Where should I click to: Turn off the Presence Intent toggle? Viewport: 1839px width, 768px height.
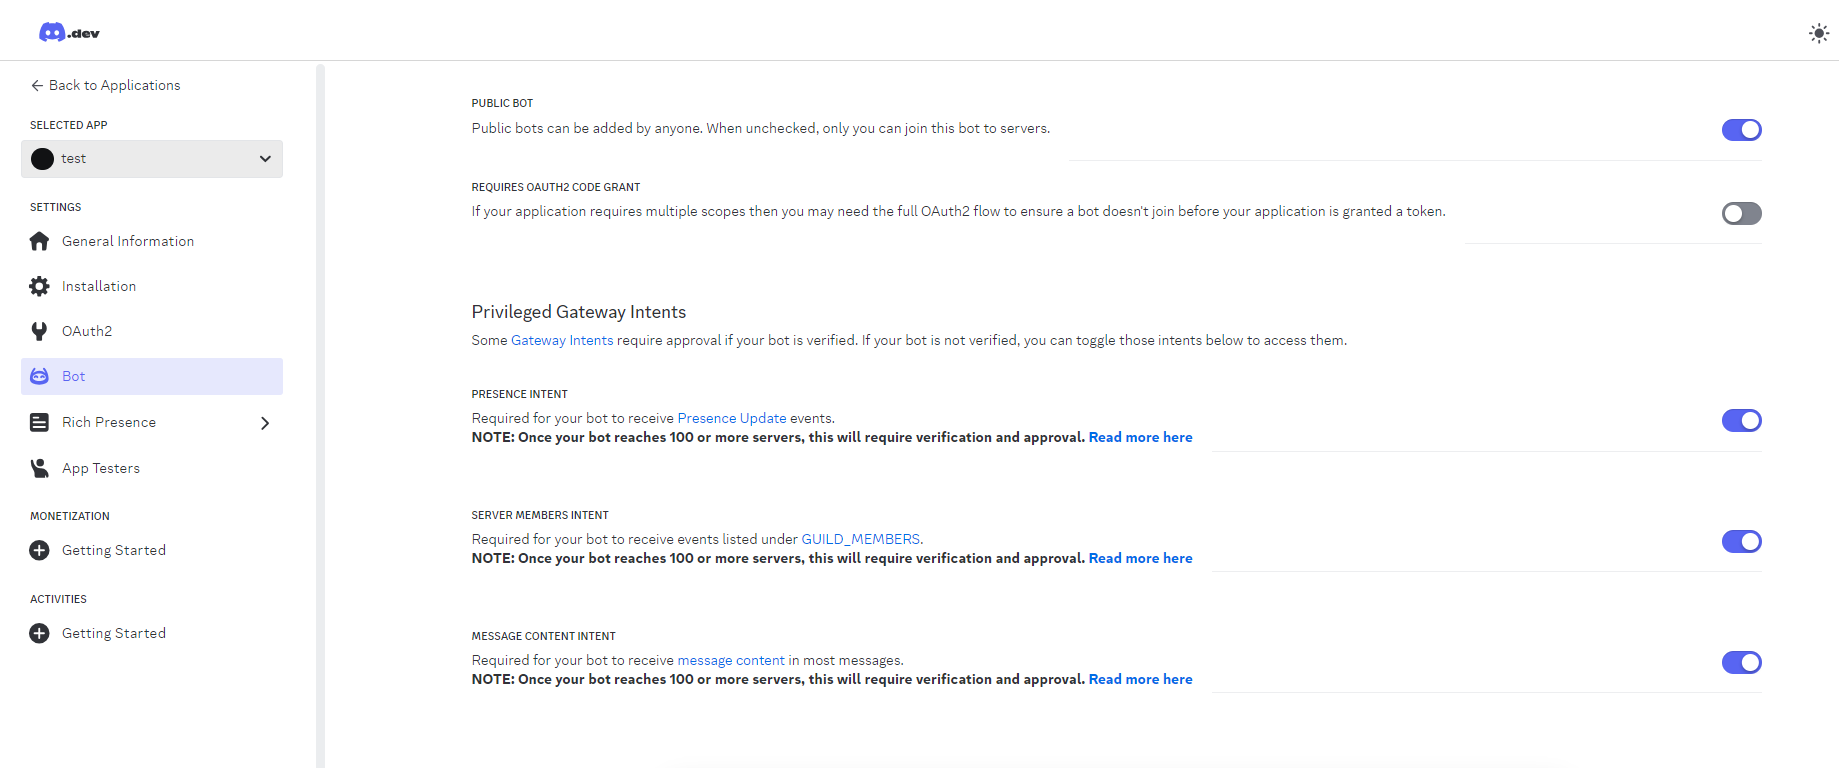(1741, 421)
